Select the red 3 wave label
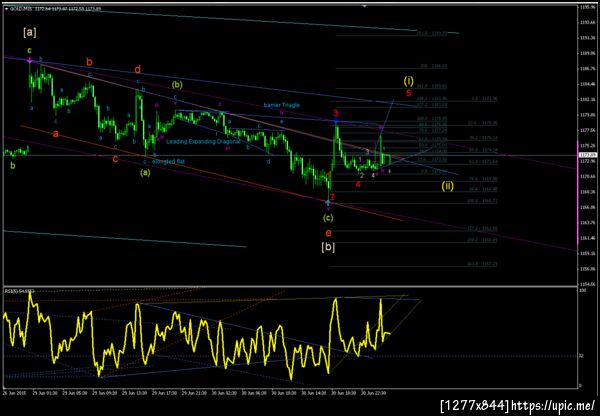This screenshot has width=600, height=416. coord(336,113)
